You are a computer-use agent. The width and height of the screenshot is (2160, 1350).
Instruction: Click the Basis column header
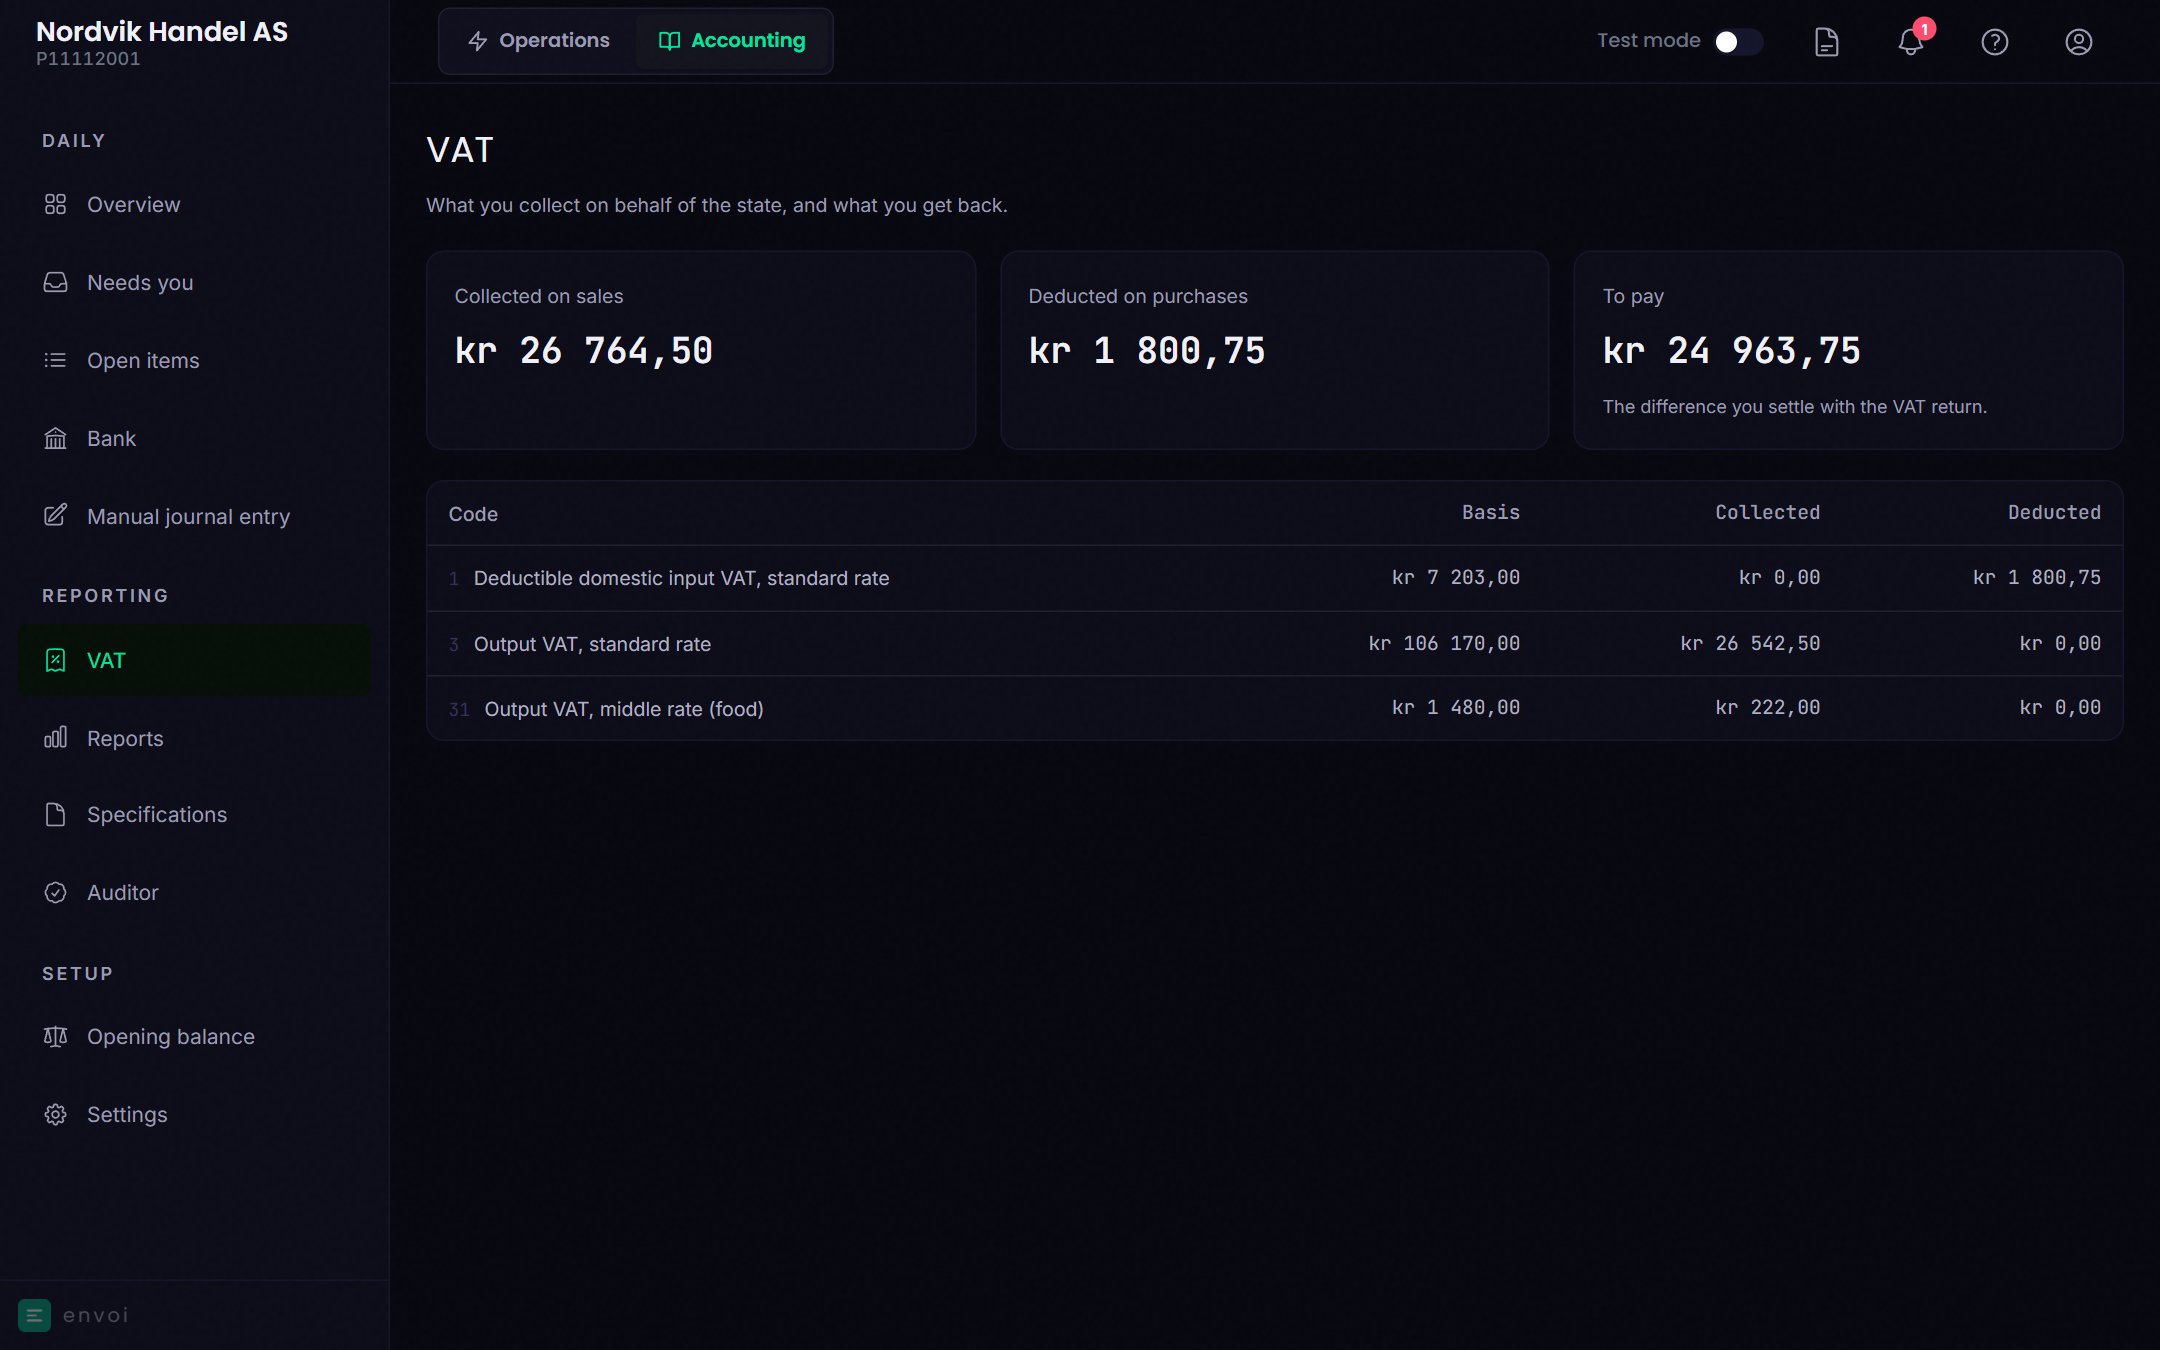click(1491, 513)
